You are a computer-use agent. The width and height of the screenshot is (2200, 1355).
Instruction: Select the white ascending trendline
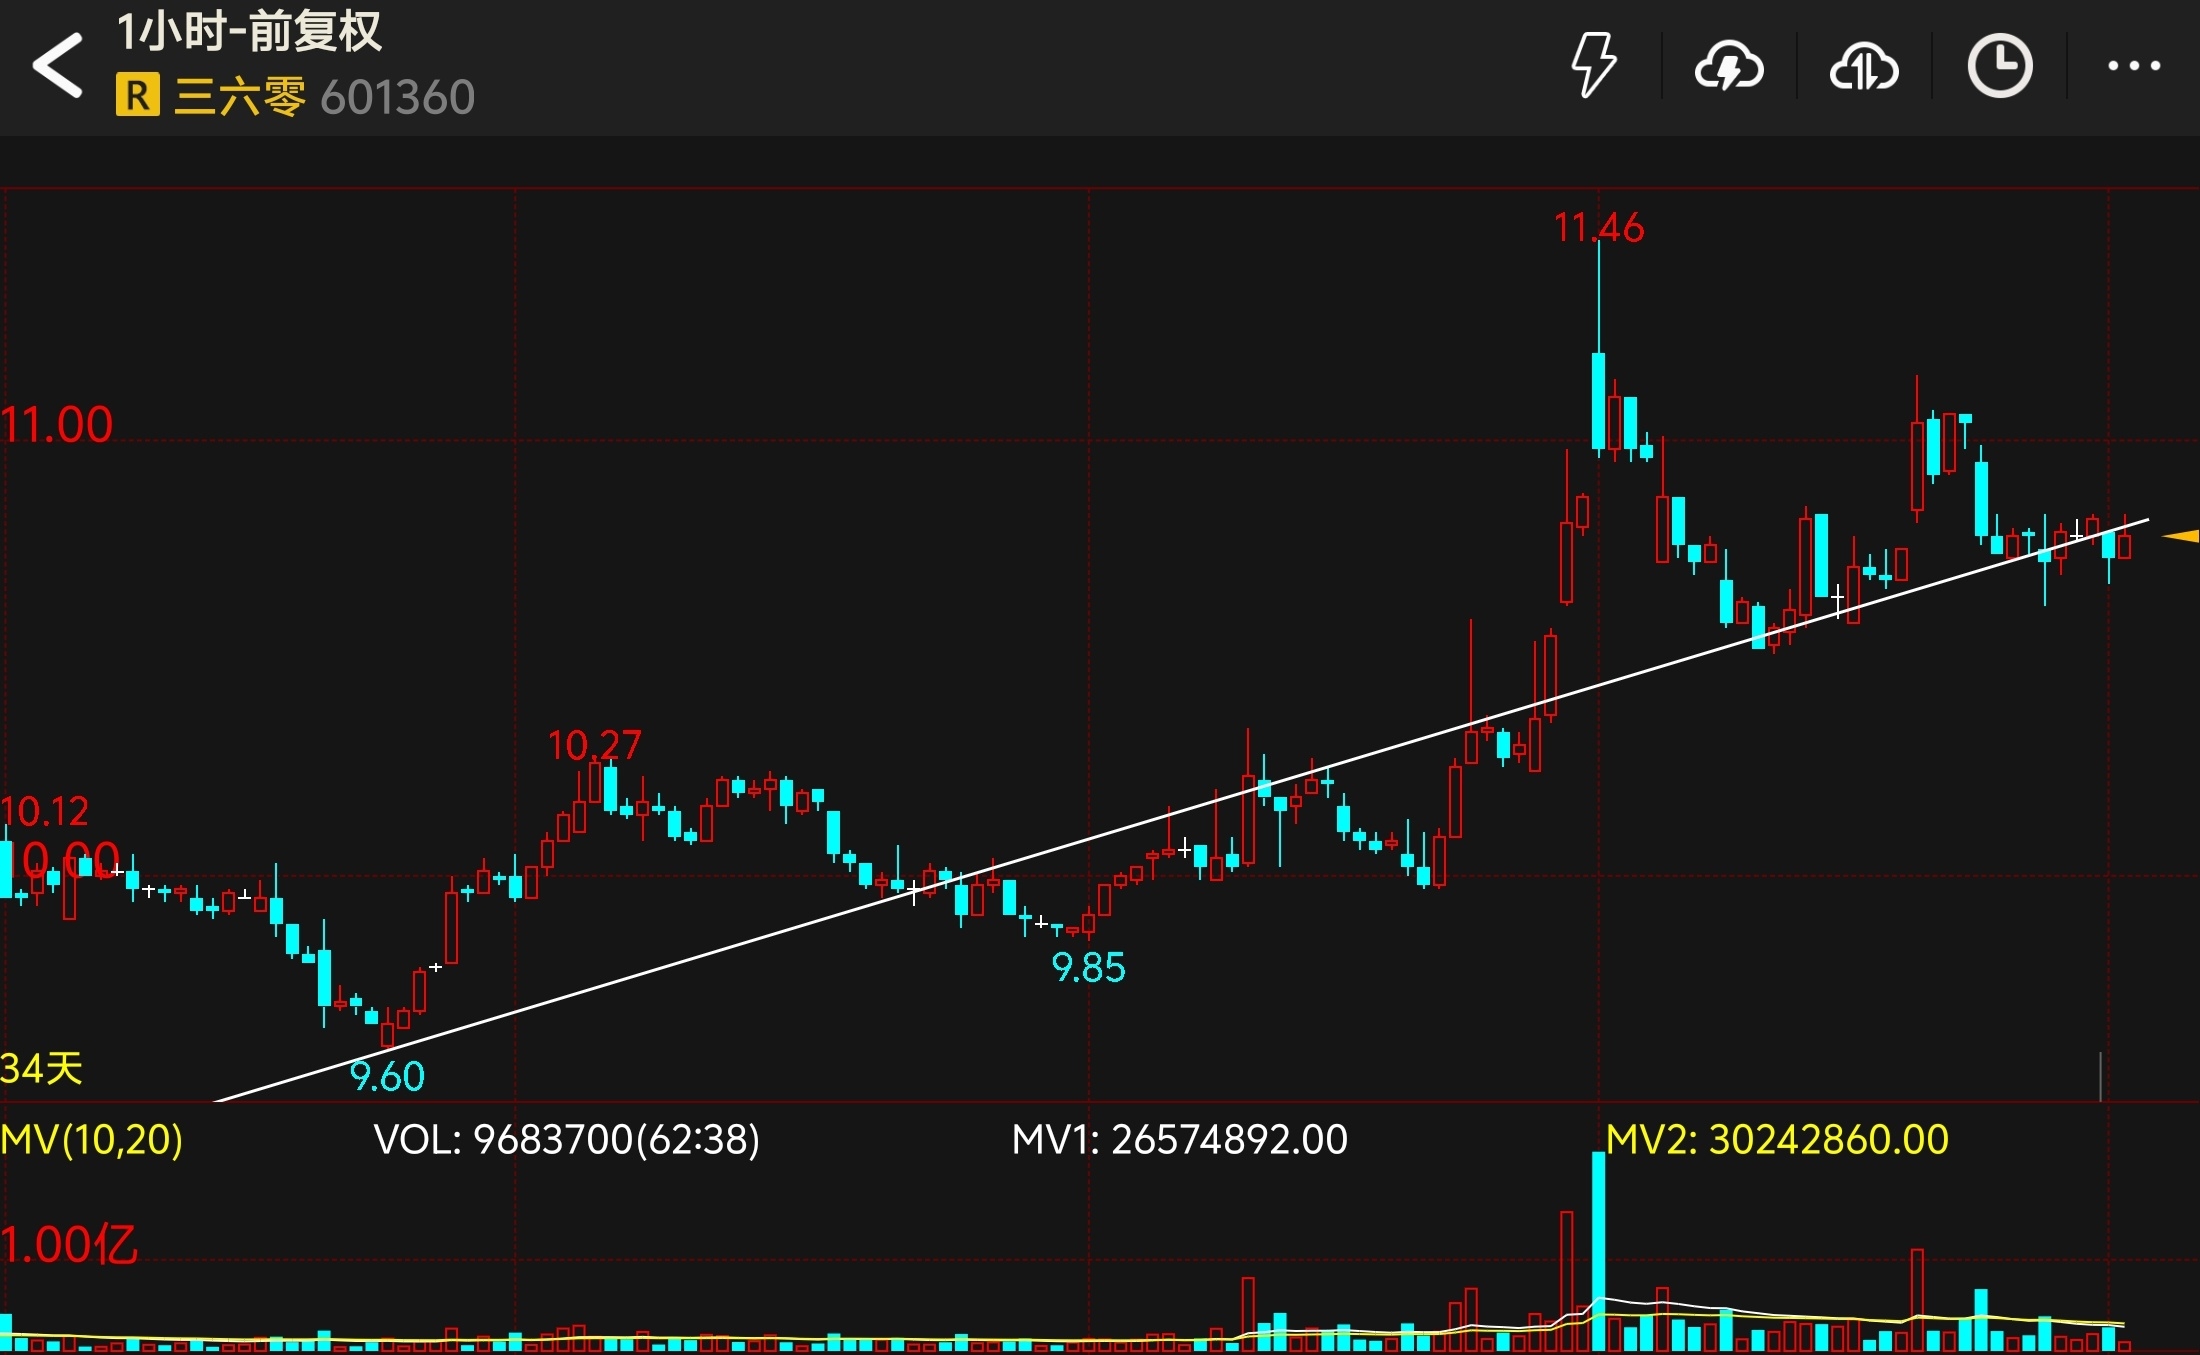(1180, 810)
